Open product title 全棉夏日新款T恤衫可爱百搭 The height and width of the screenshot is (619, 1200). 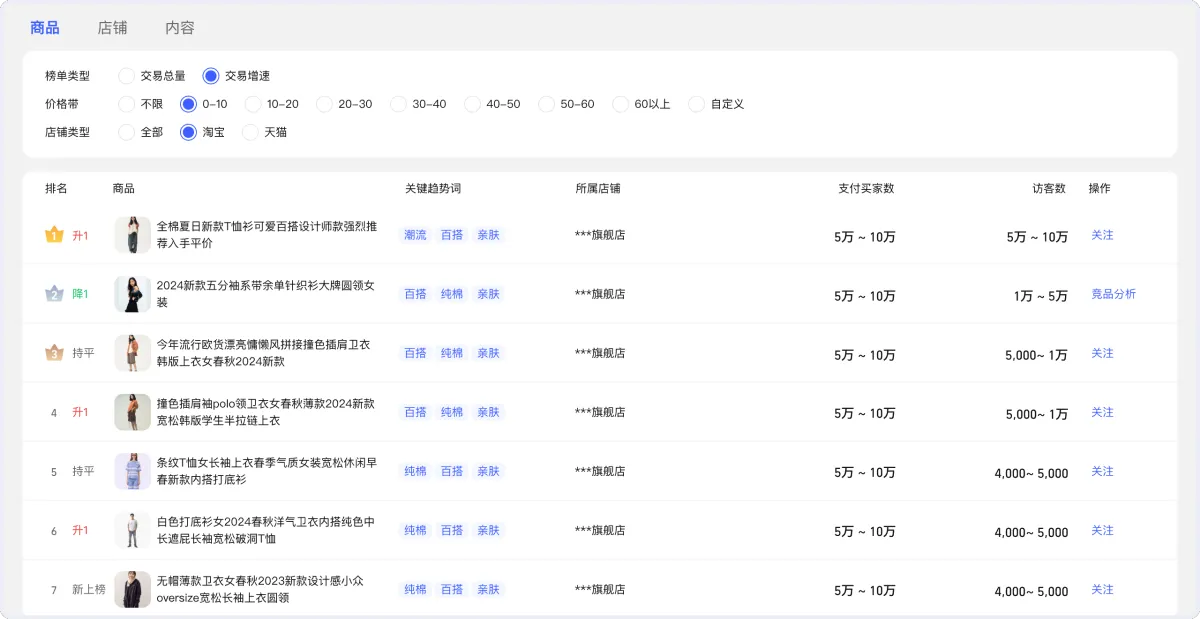(x=267, y=235)
